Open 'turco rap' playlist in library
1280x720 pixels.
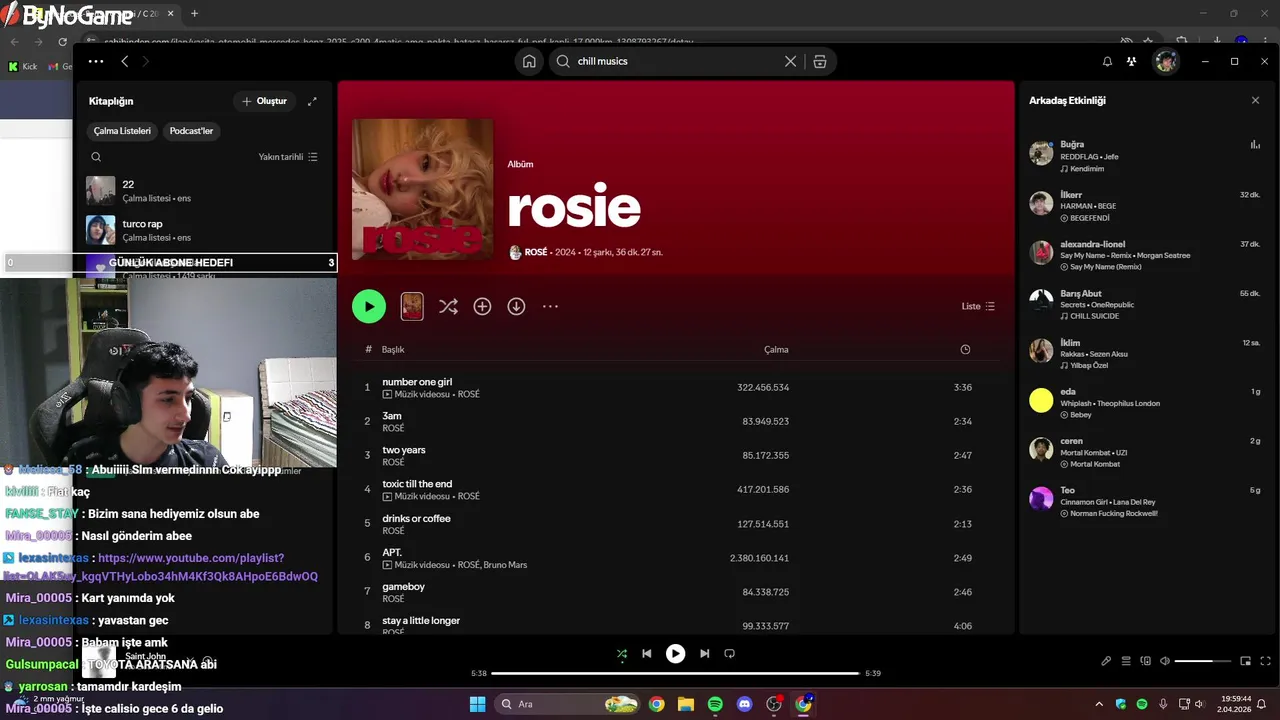[204, 230]
